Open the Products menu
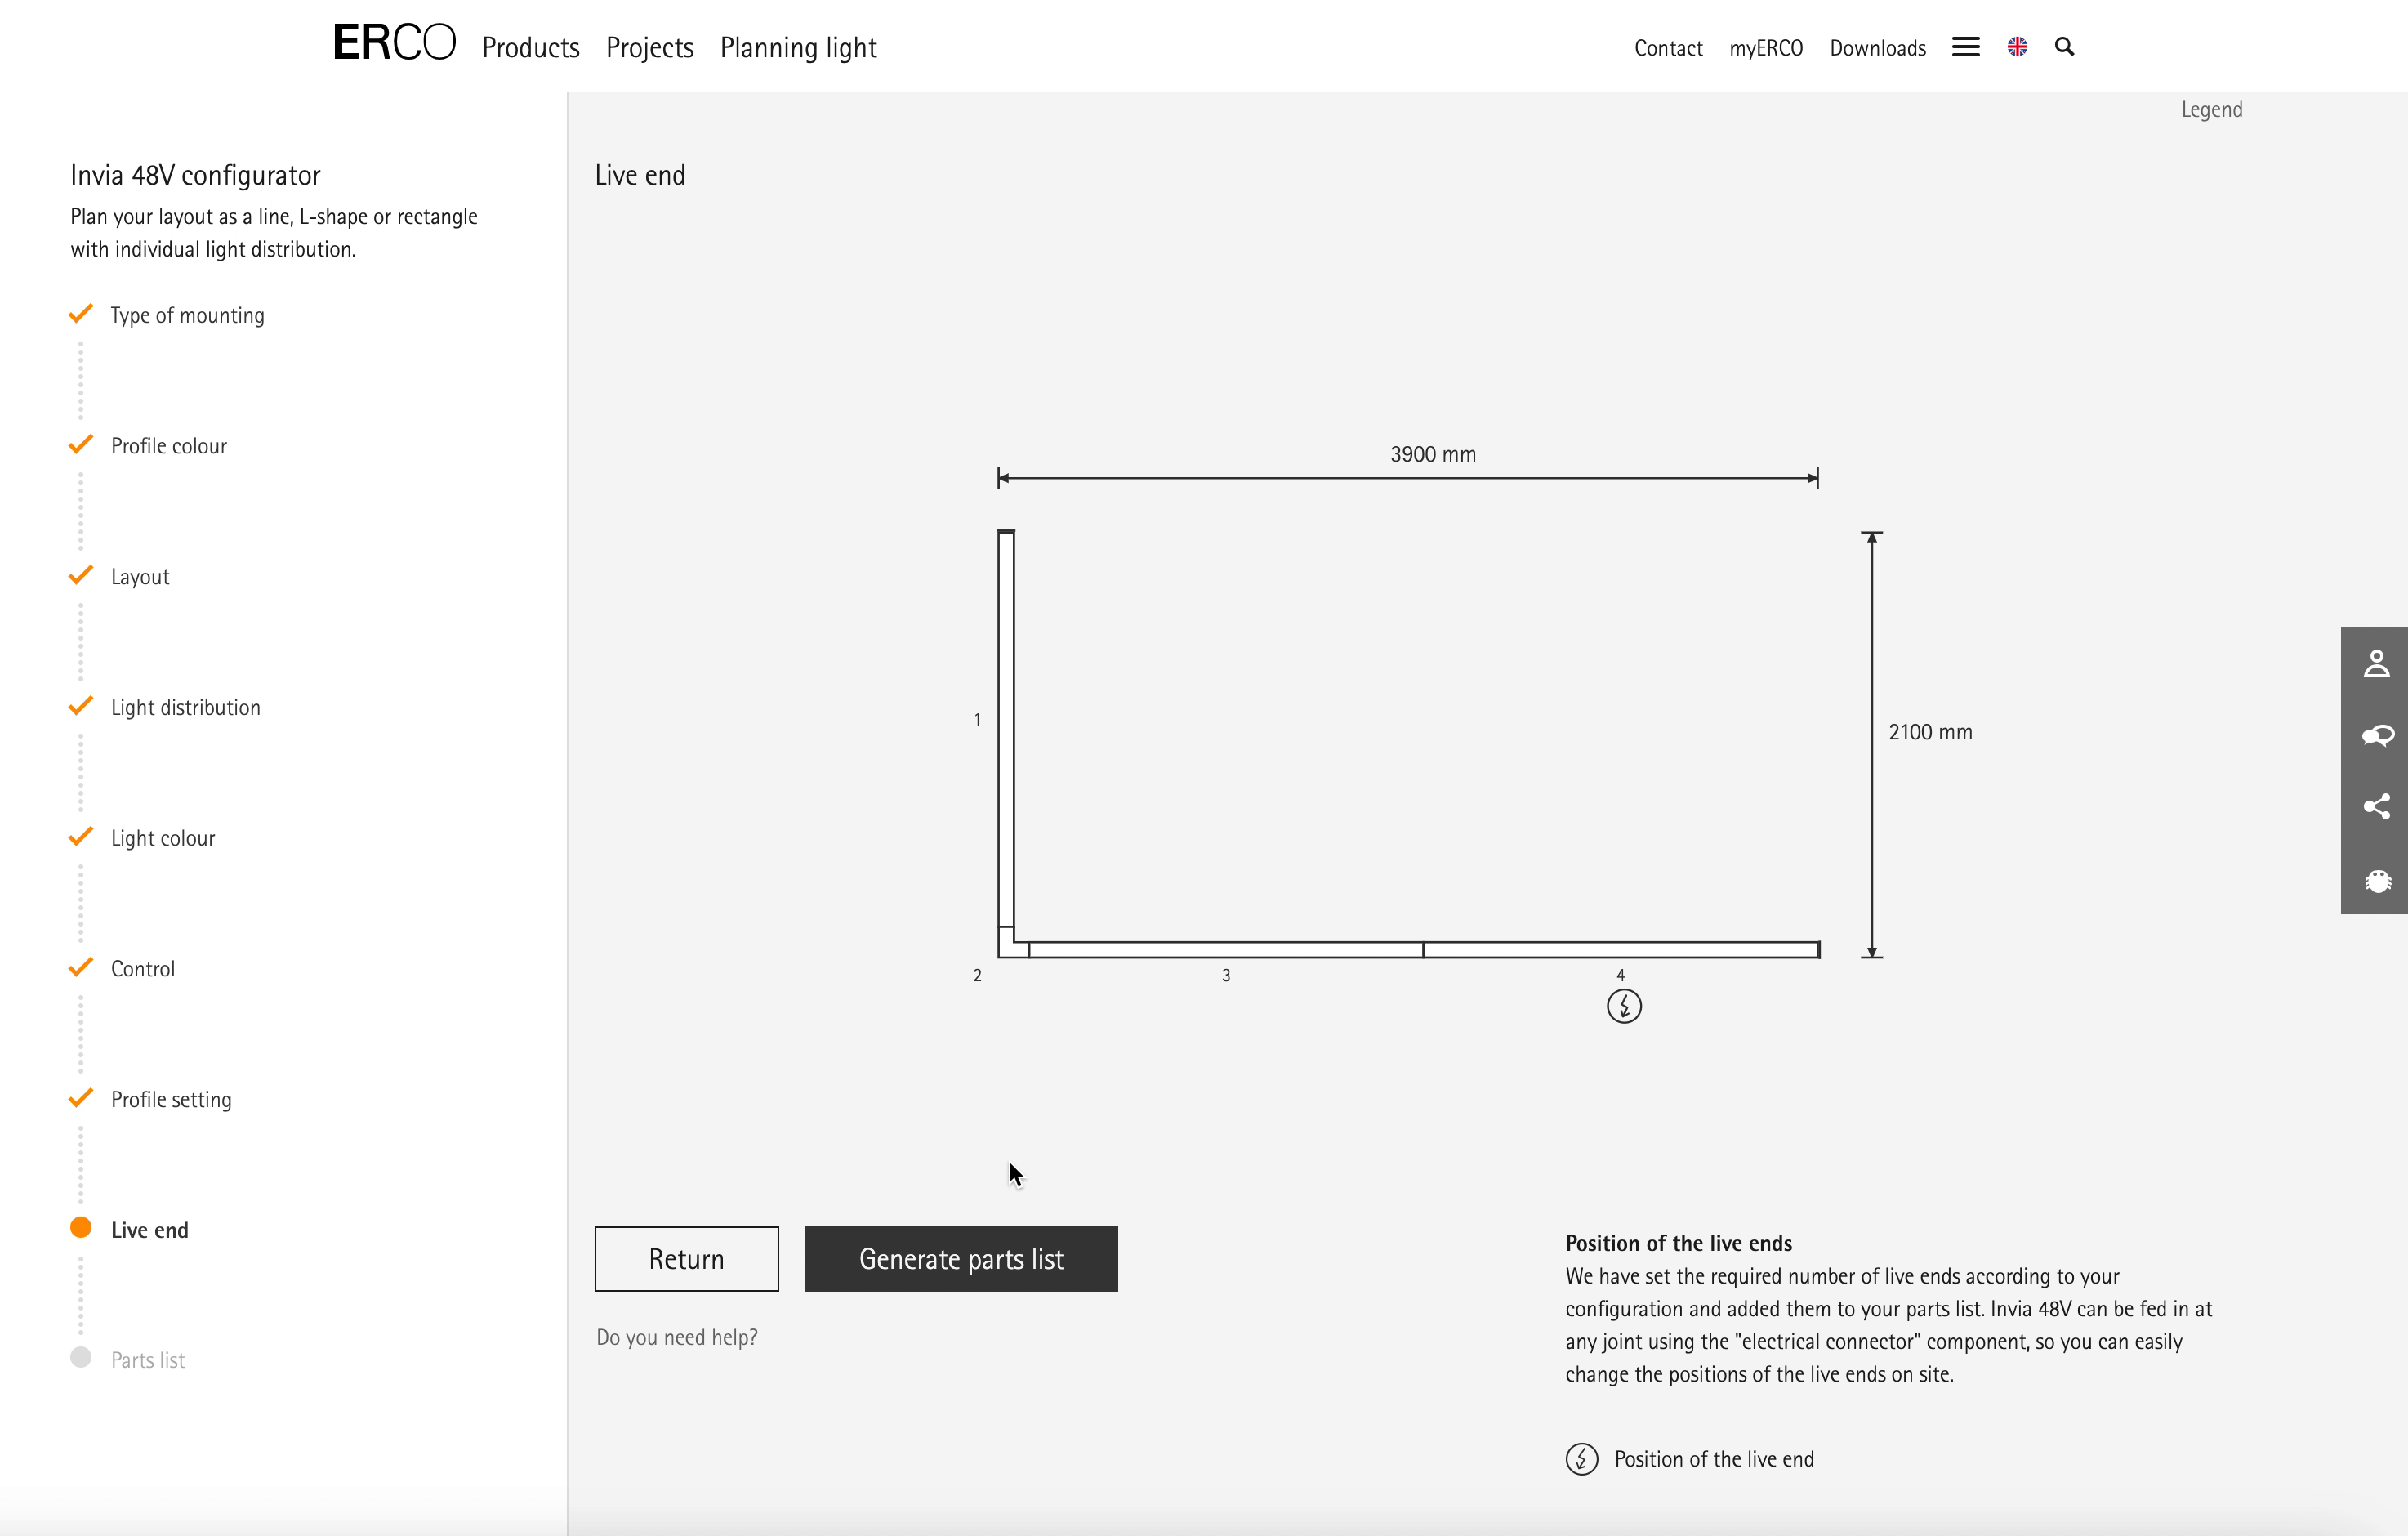Viewport: 2408px width, 1536px height. pyautogui.click(x=530, y=48)
